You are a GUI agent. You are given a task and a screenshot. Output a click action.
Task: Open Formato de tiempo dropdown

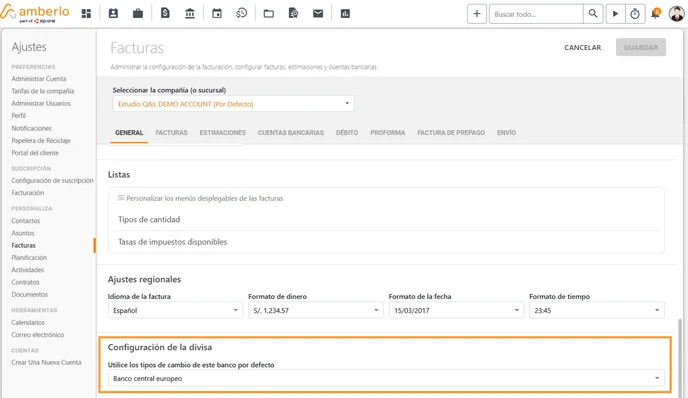pos(596,310)
